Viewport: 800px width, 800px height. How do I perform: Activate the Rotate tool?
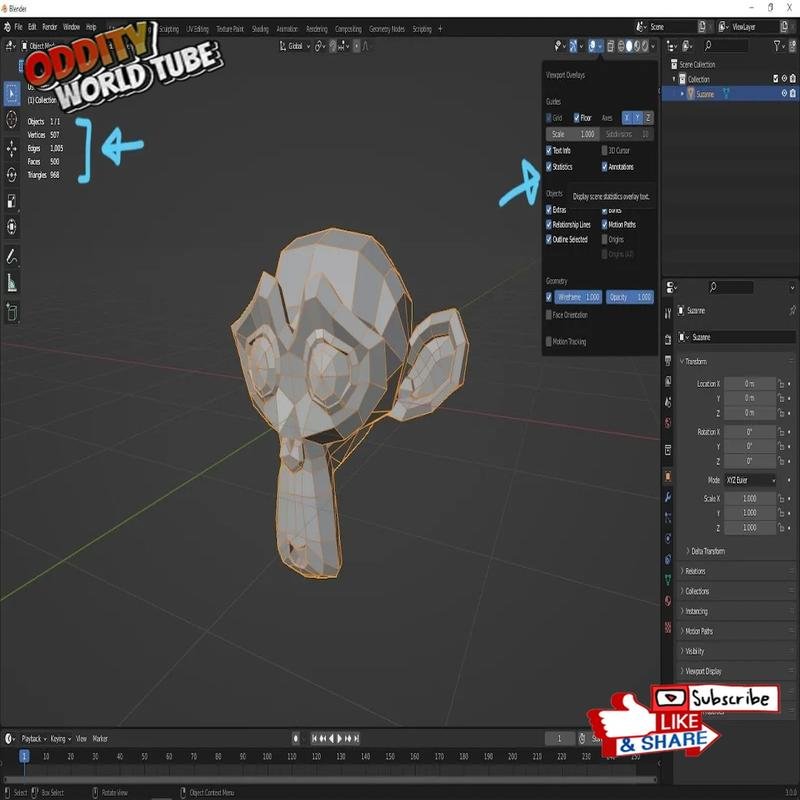click(12, 174)
